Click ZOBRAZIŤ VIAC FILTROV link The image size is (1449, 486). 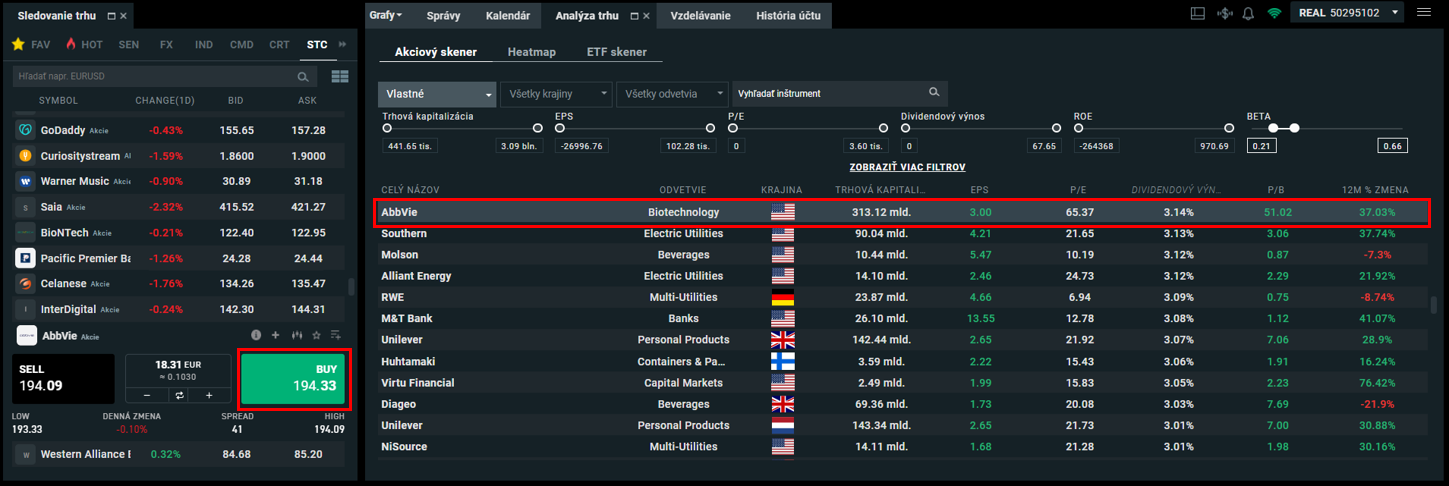(906, 167)
